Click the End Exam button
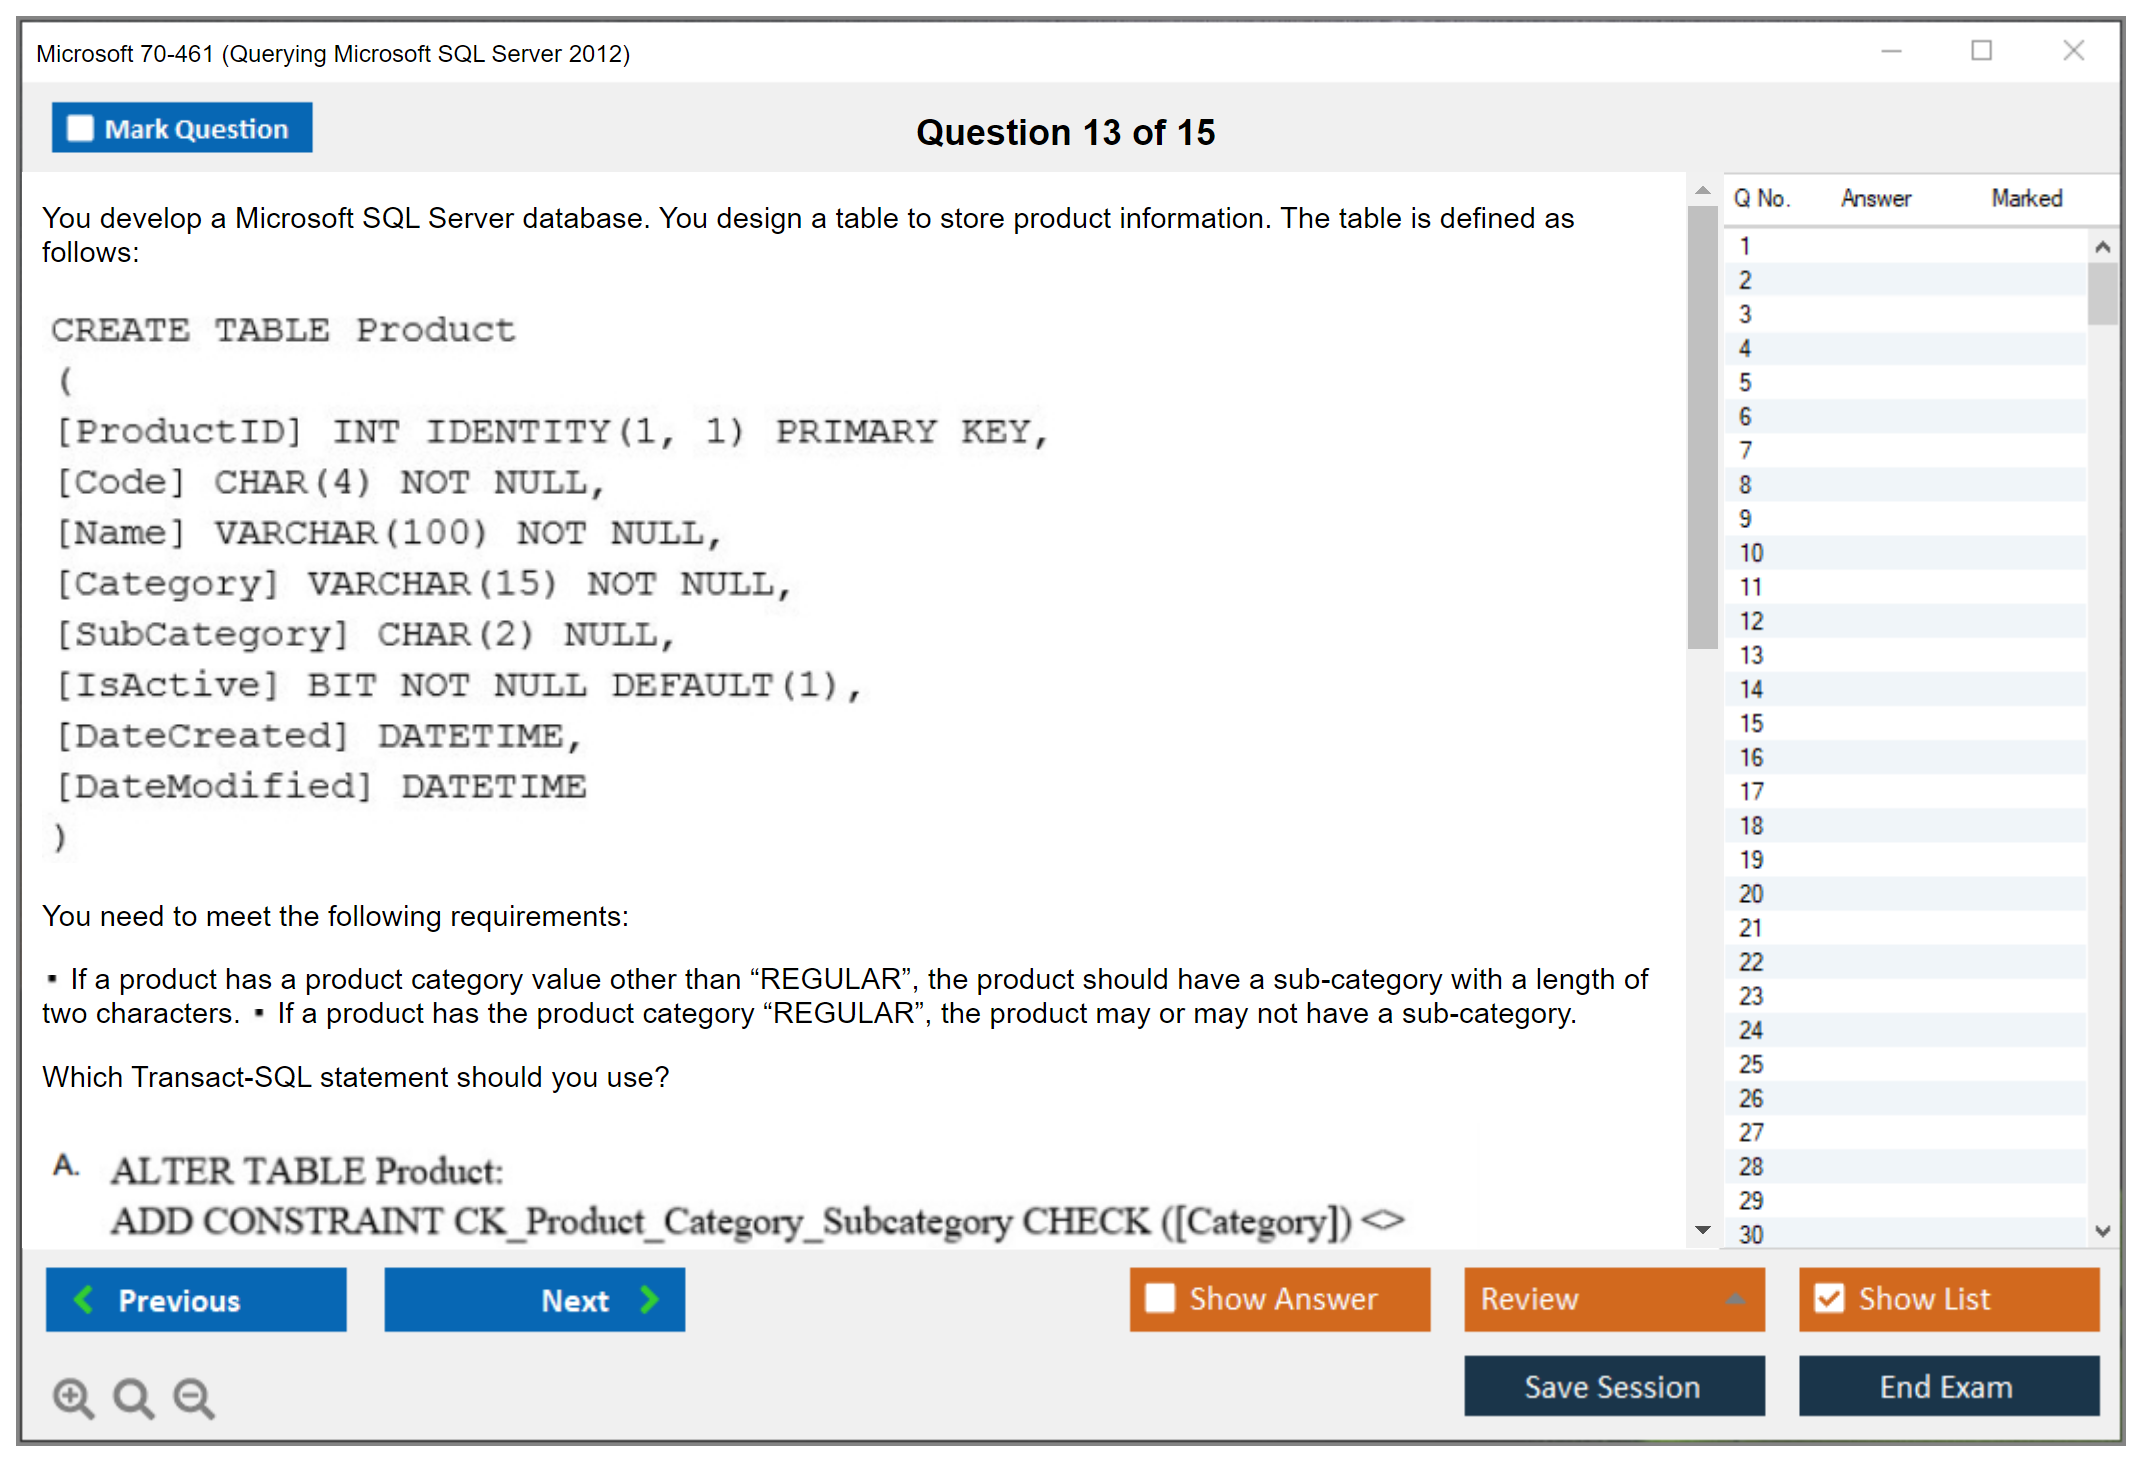The image size is (2150, 1470). pyautogui.click(x=1947, y=1386)
